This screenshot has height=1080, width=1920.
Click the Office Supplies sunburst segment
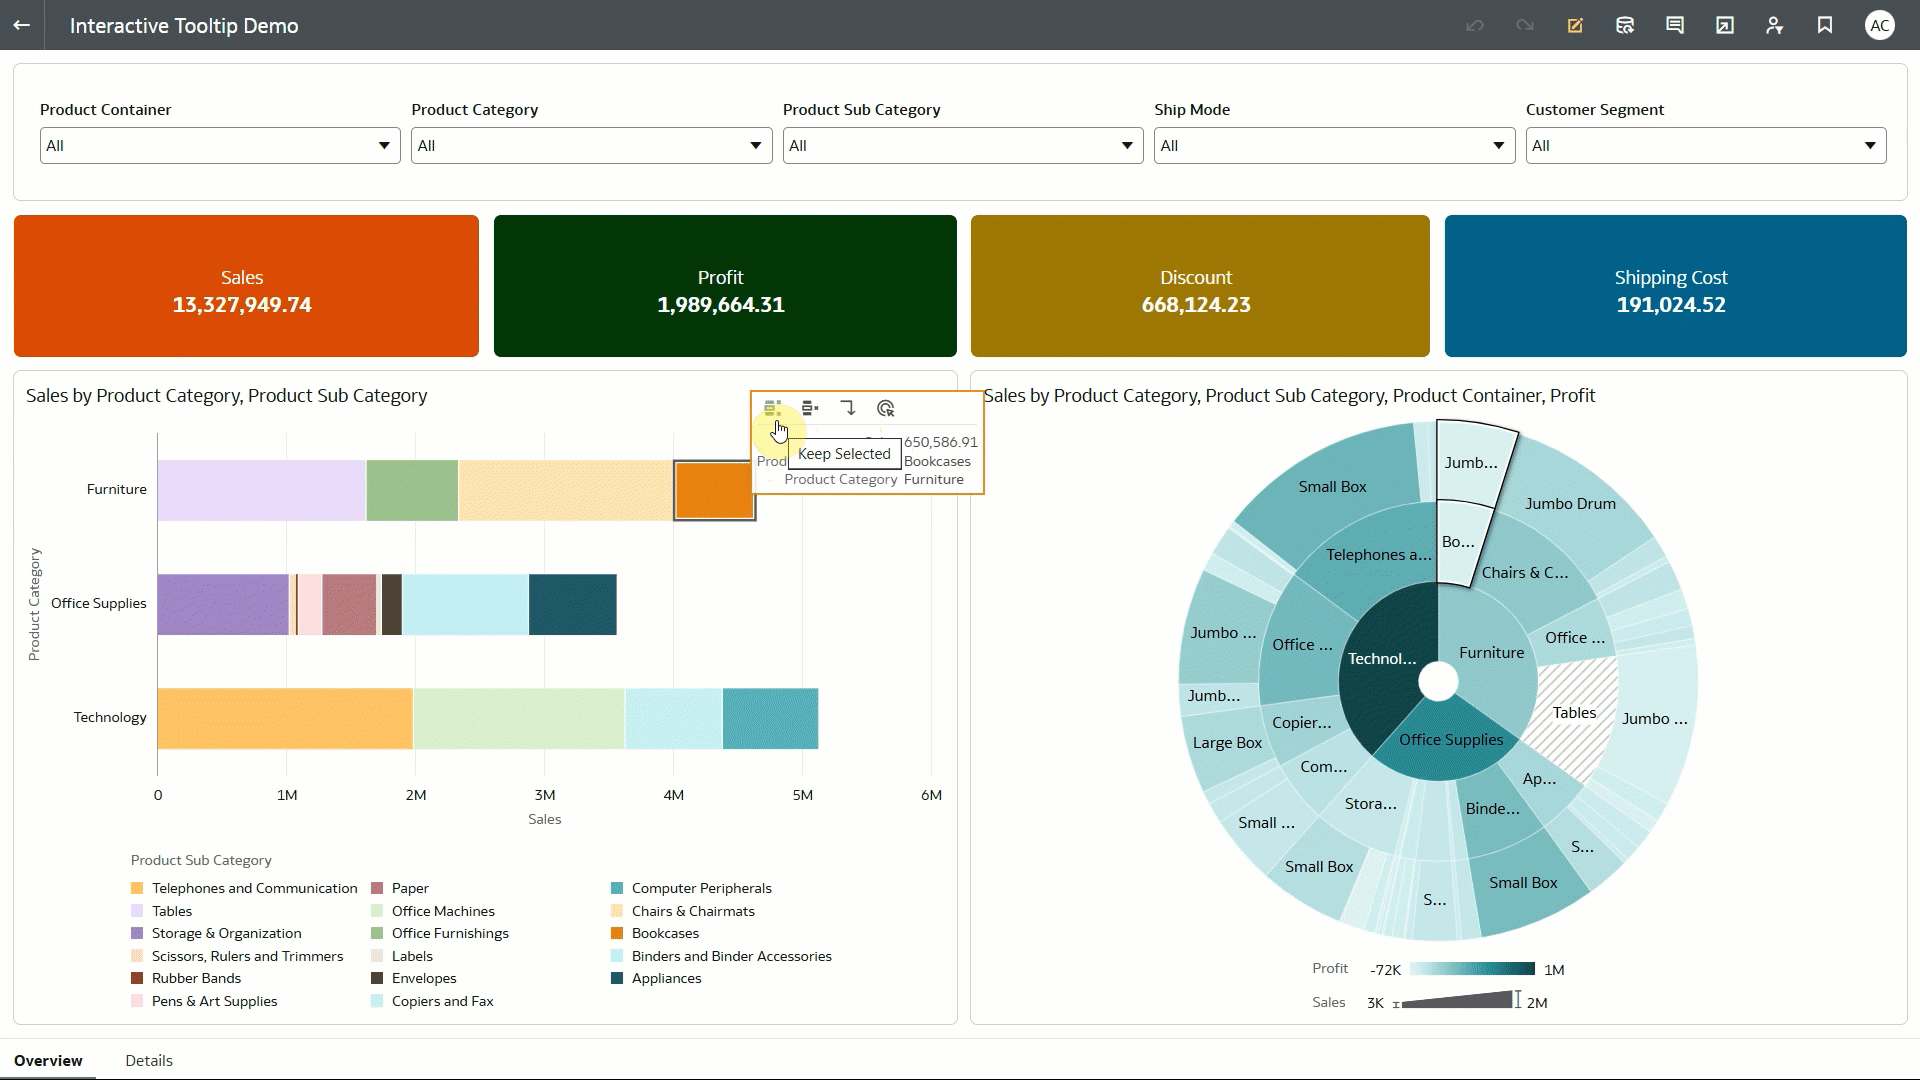coord(1450,740)
